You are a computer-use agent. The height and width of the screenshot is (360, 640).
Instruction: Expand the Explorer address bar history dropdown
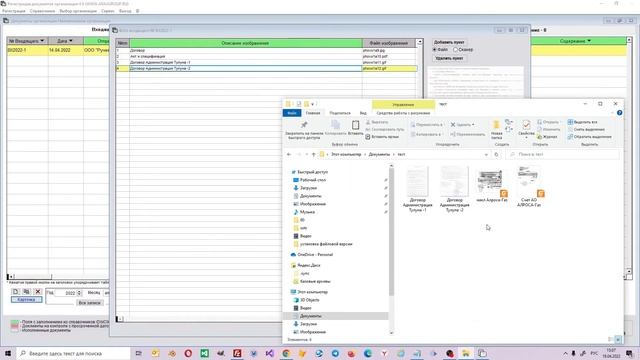486,154
